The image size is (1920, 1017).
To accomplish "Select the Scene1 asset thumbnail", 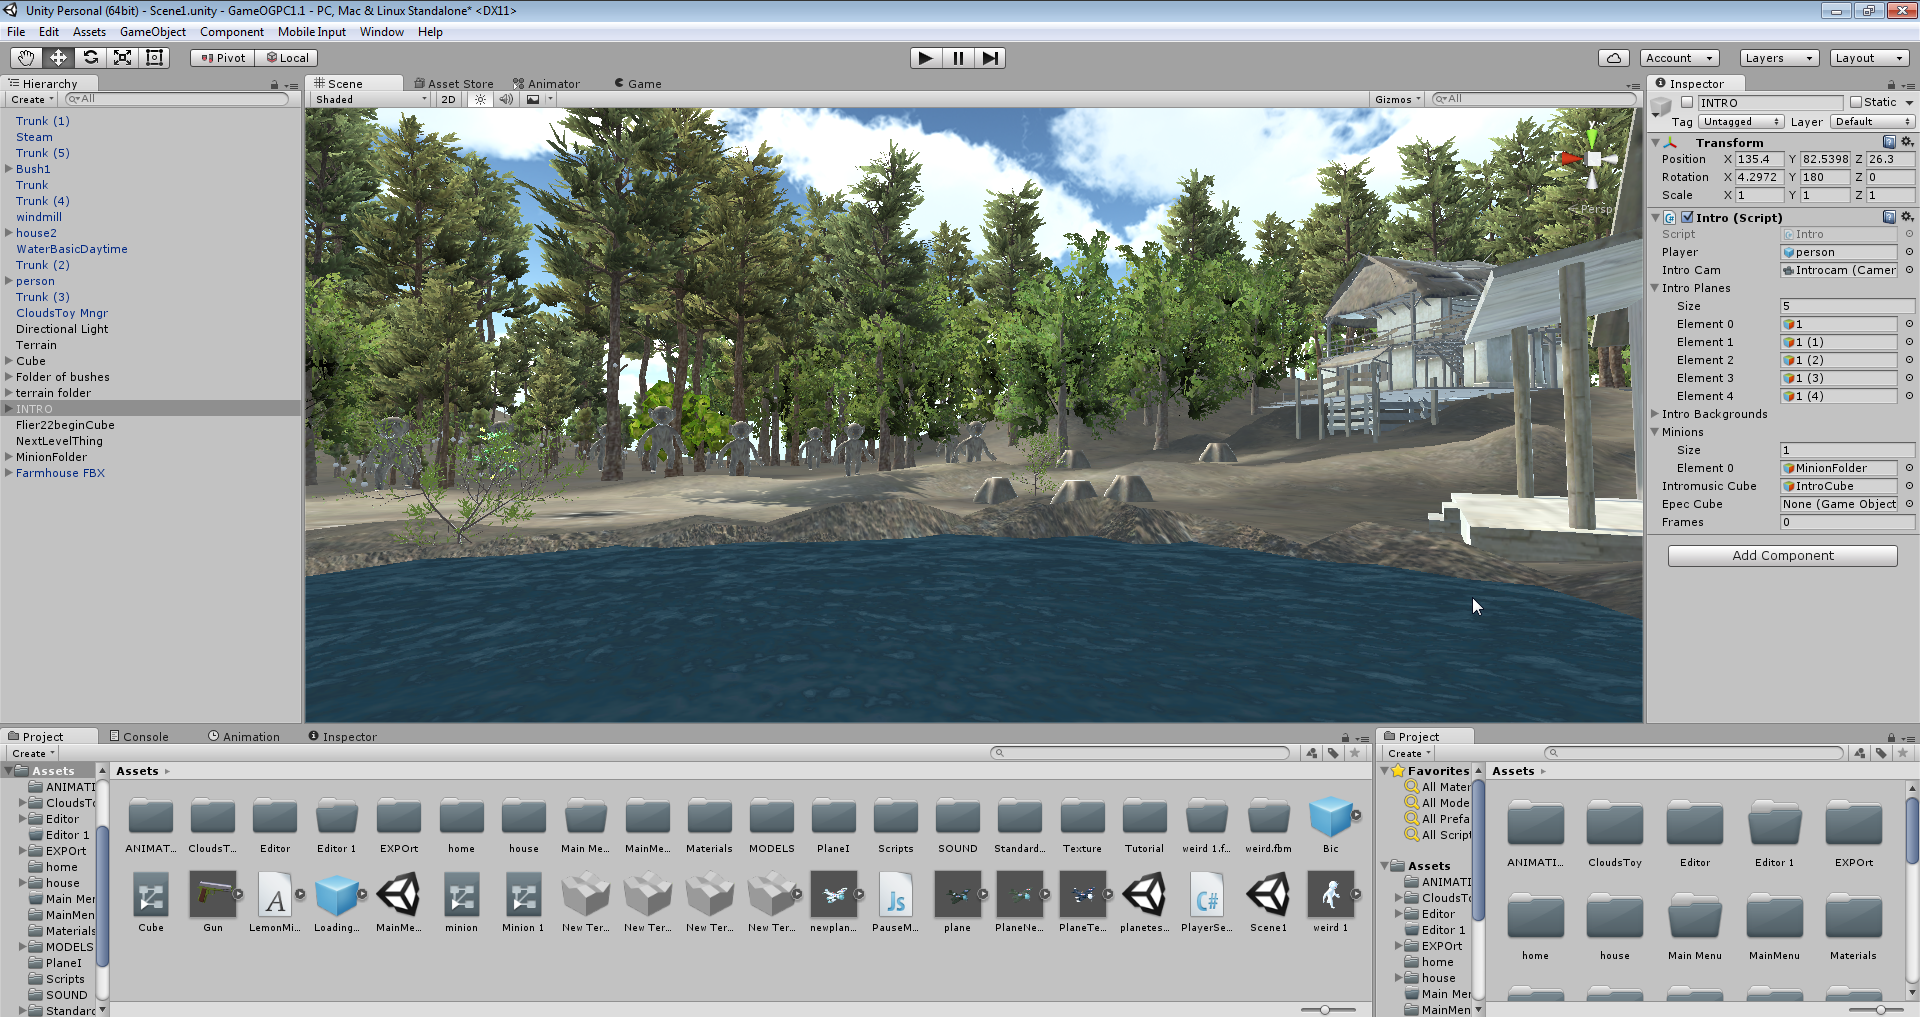I will [1268, 896].
